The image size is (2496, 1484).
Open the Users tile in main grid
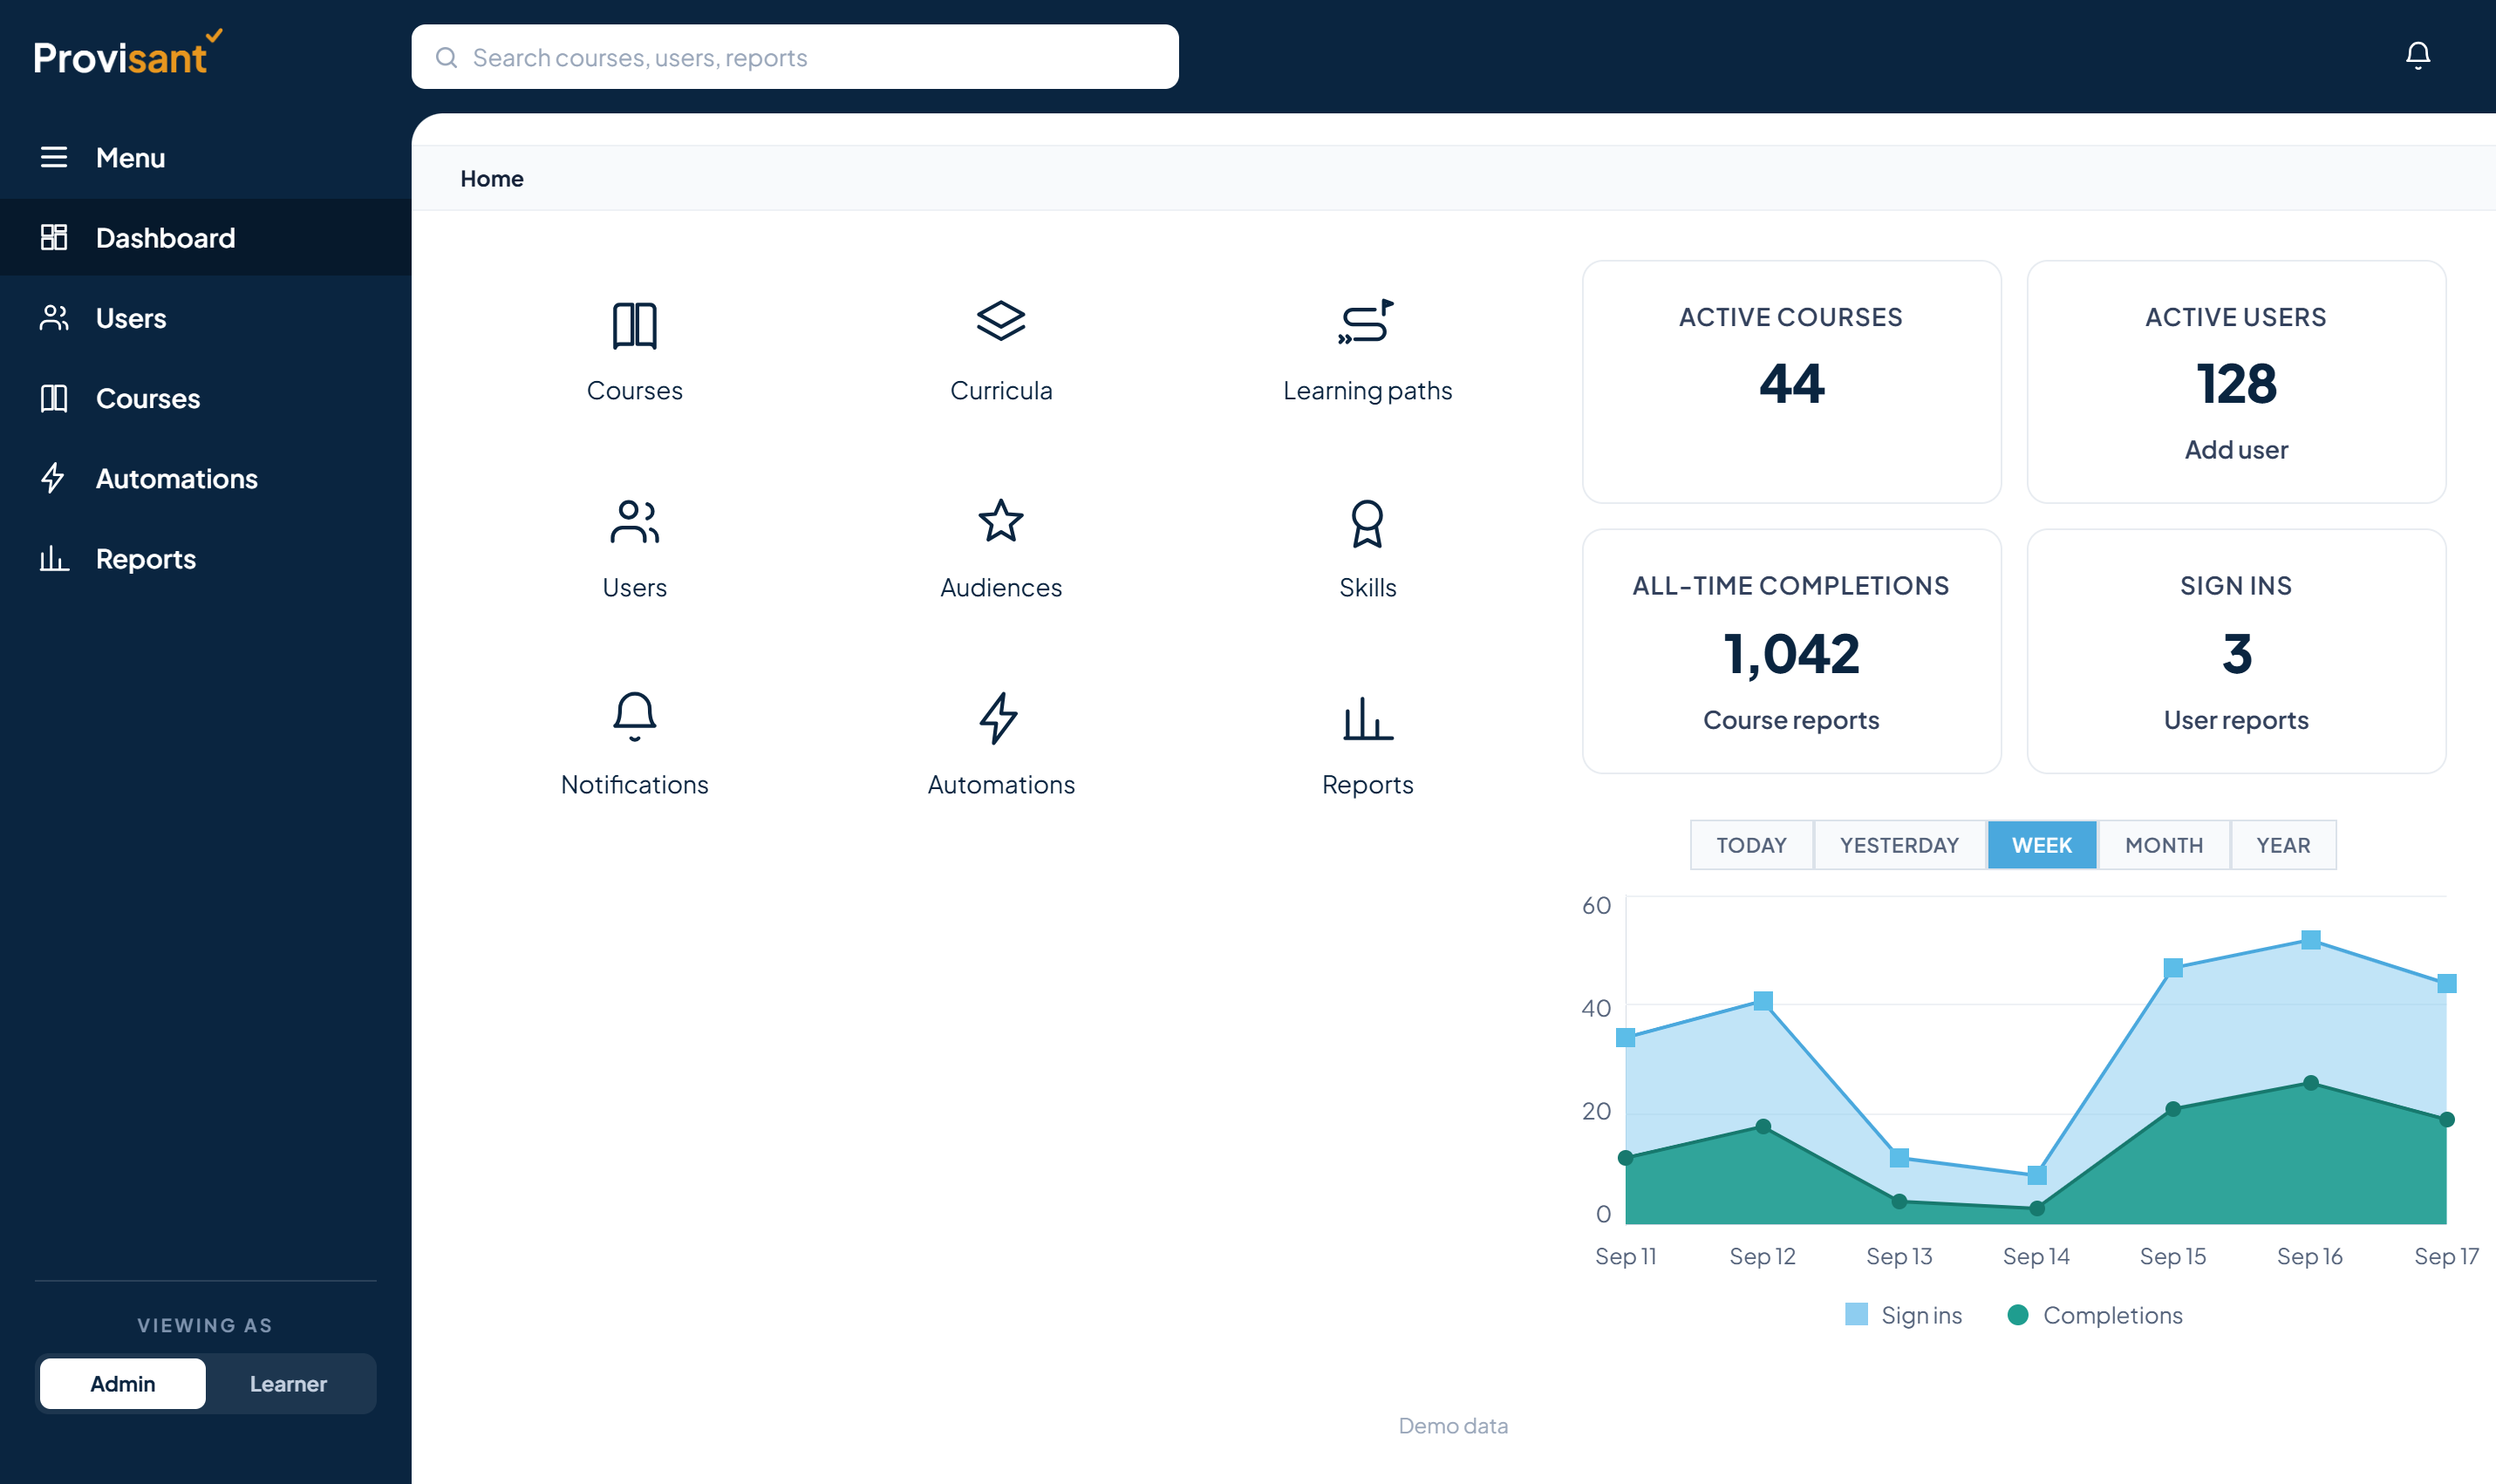(x=634, y=549)
